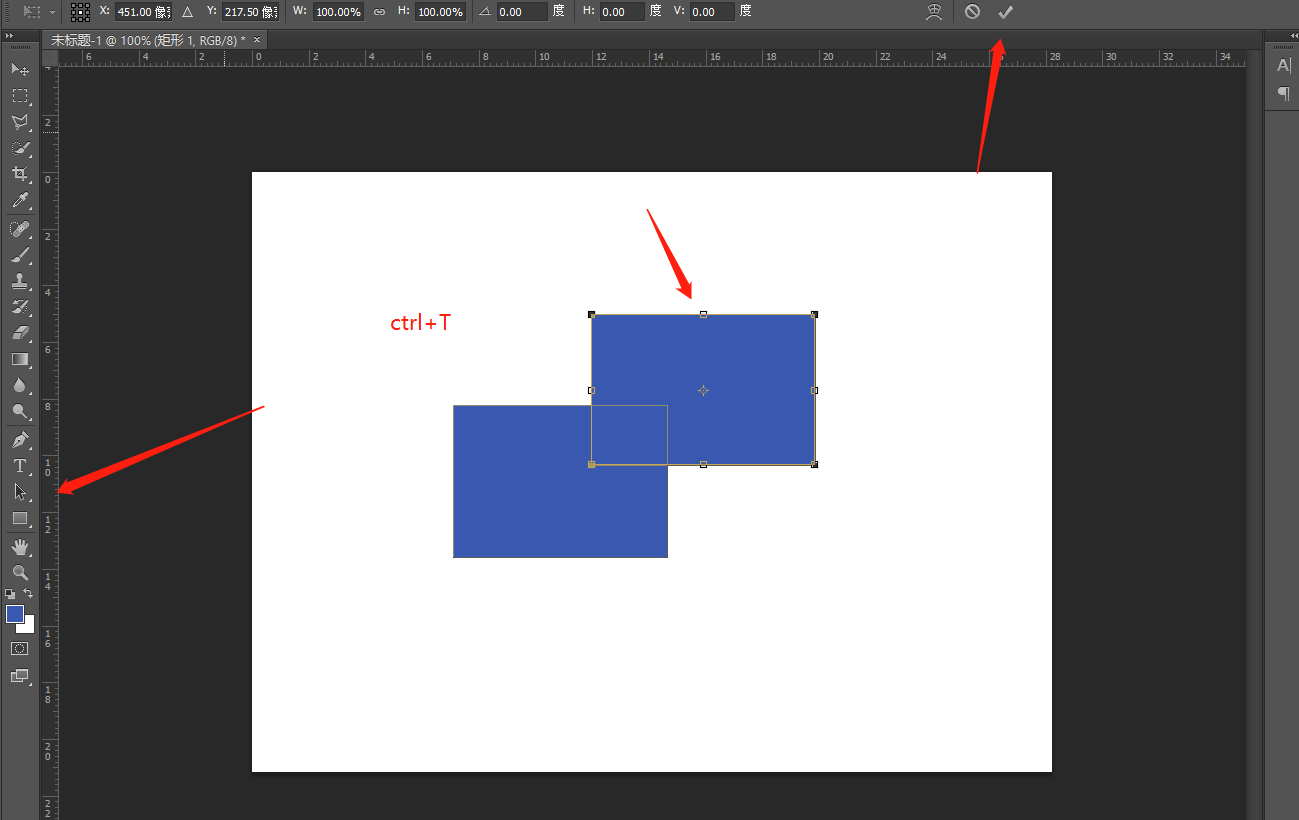The image size is (1299, 820).
Task: Toggle link to maintain aspect ratio
Action: [379, 12]
